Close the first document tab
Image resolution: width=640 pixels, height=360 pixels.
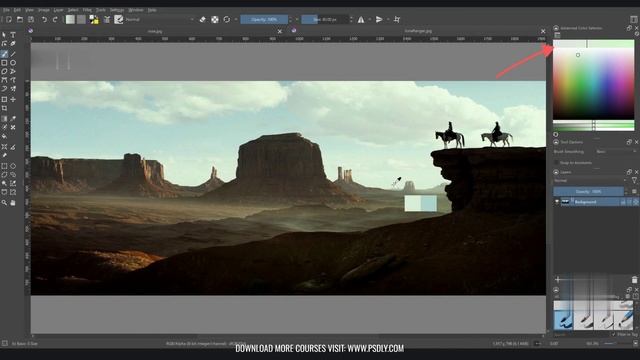coord(280,31)
